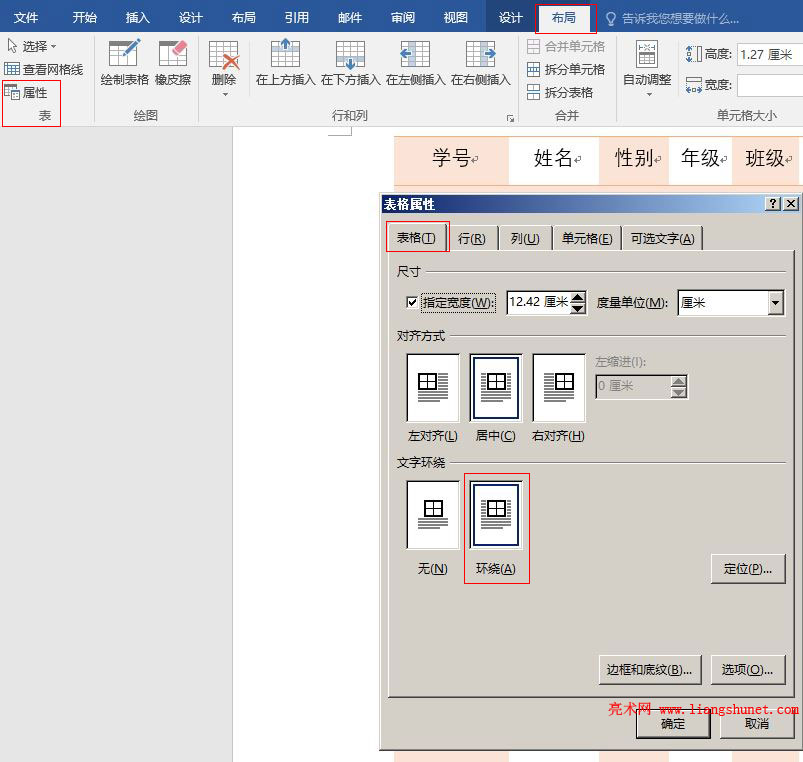
Task: Switch to the 审阅 ribbon tab
Action: [403, 18]
